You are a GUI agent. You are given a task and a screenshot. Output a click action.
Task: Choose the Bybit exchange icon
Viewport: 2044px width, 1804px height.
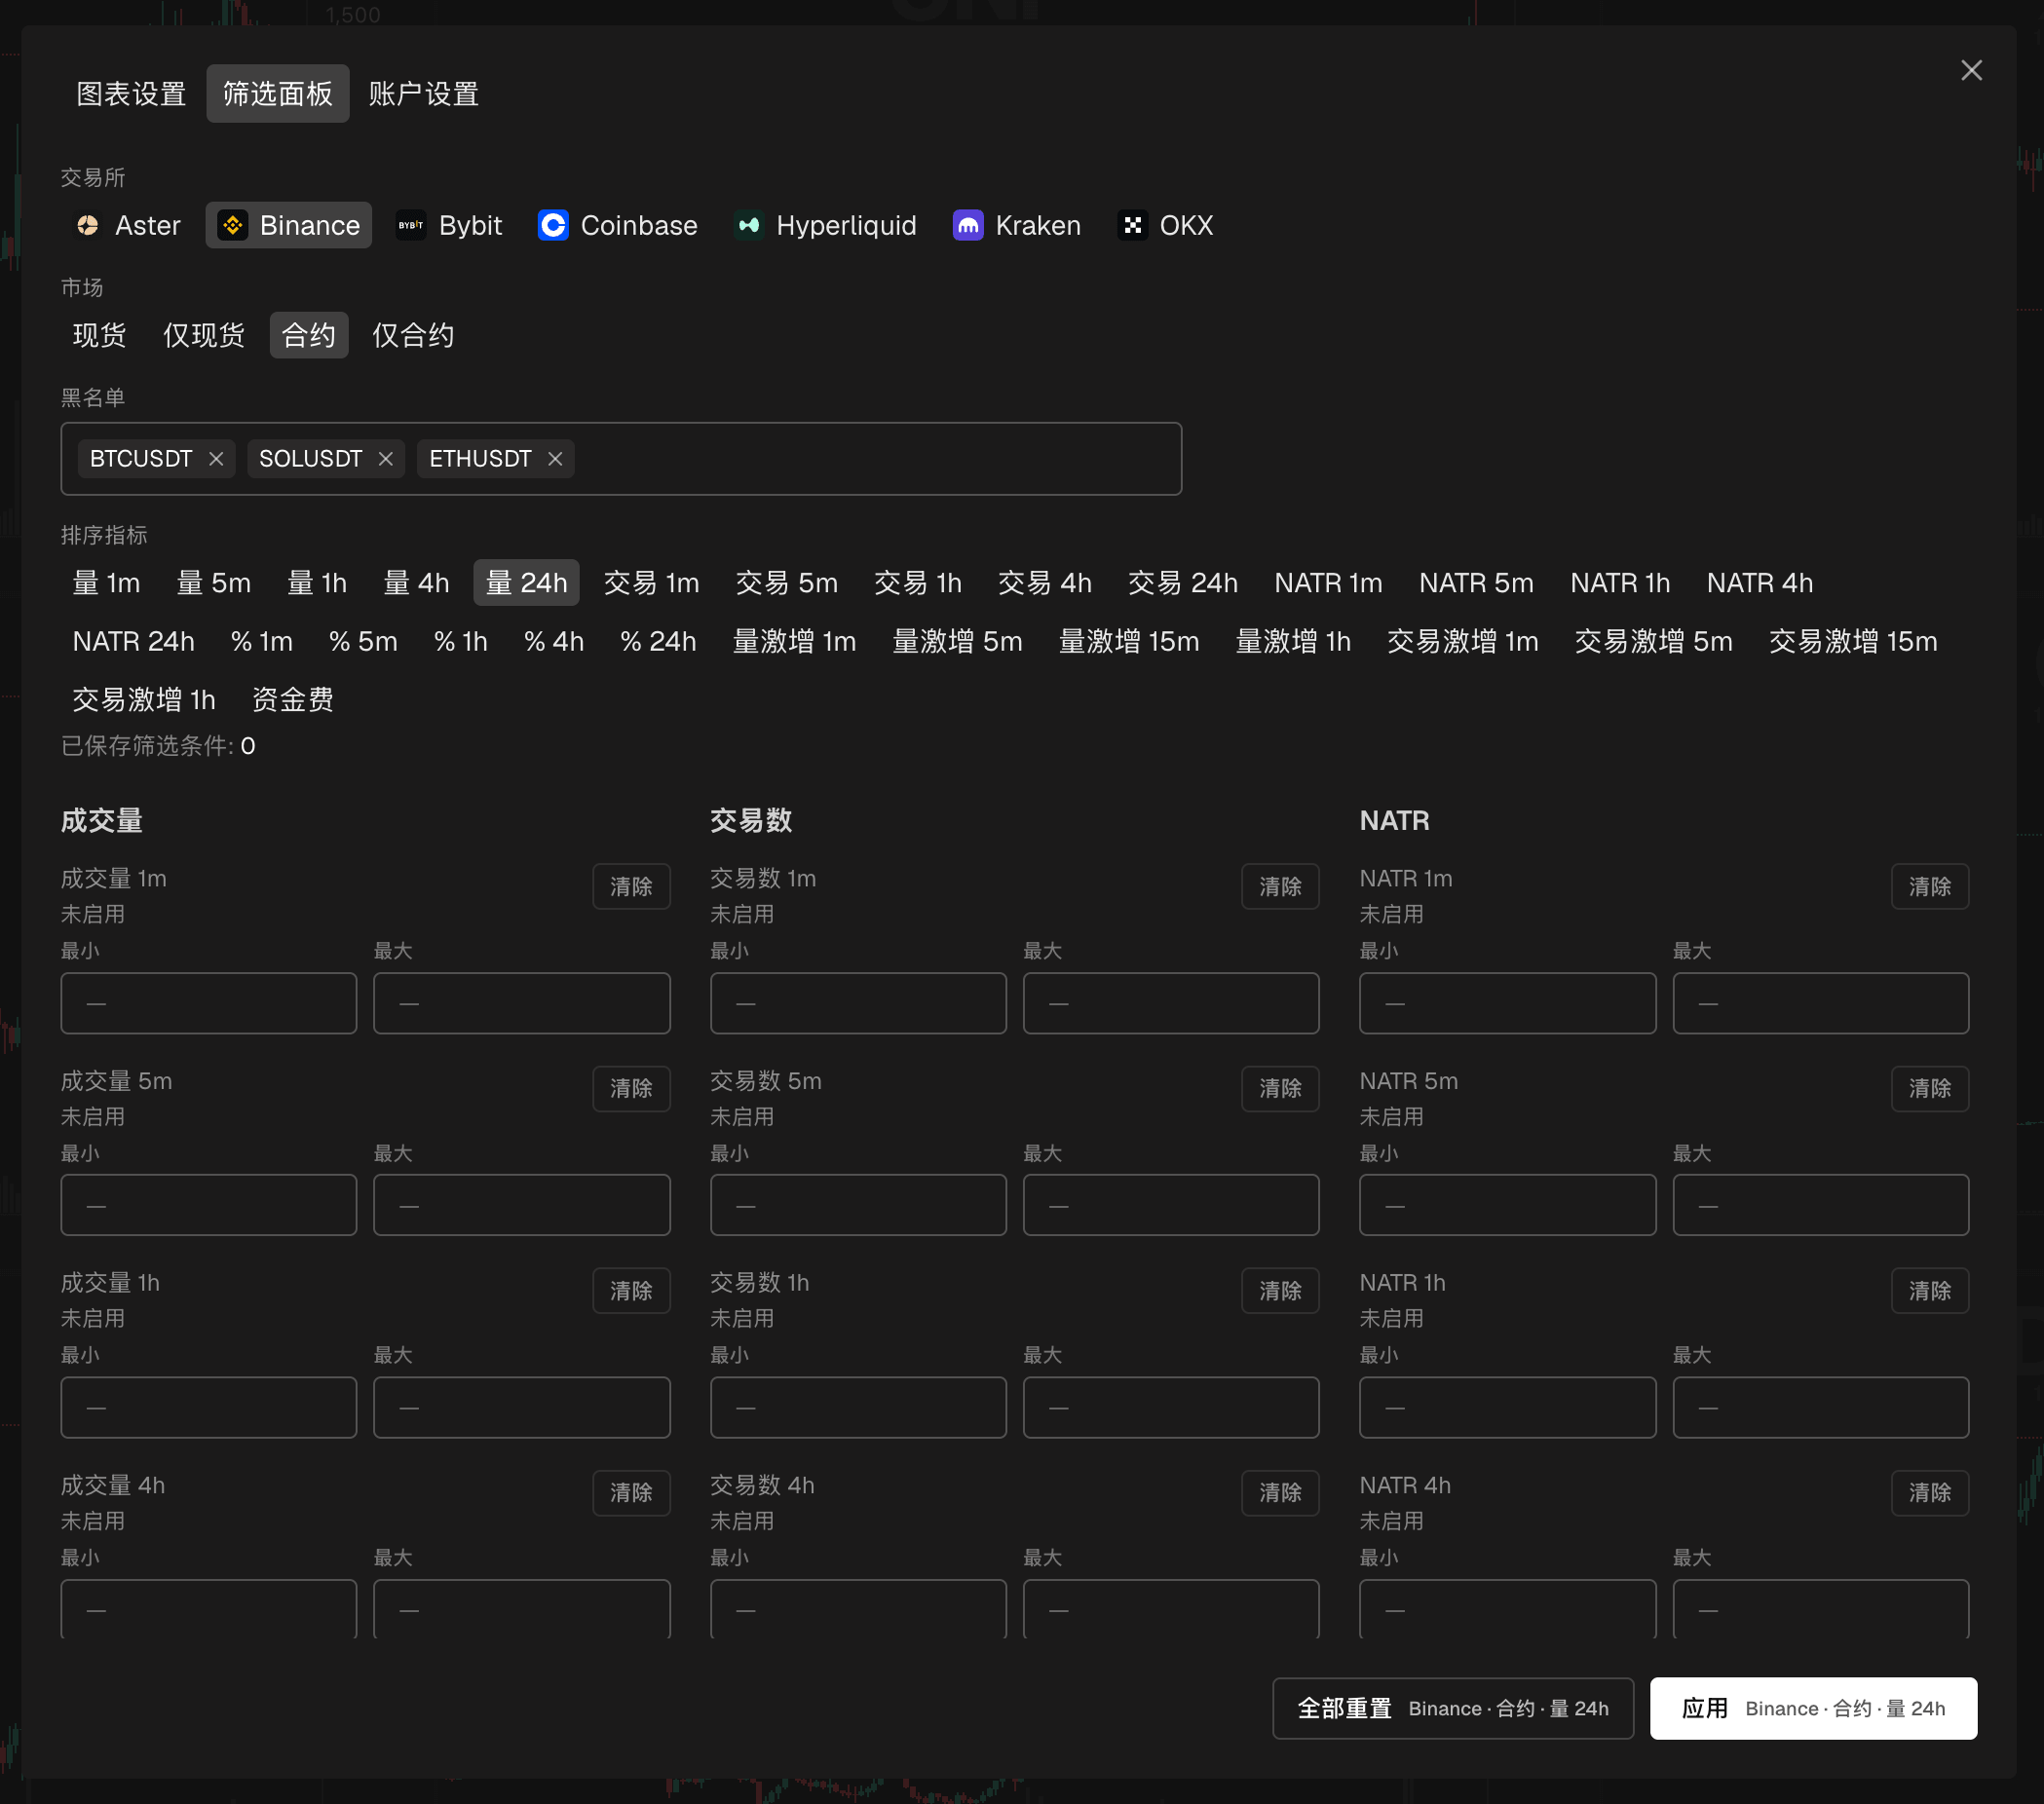pyautogui.click(x=410, y=225)
